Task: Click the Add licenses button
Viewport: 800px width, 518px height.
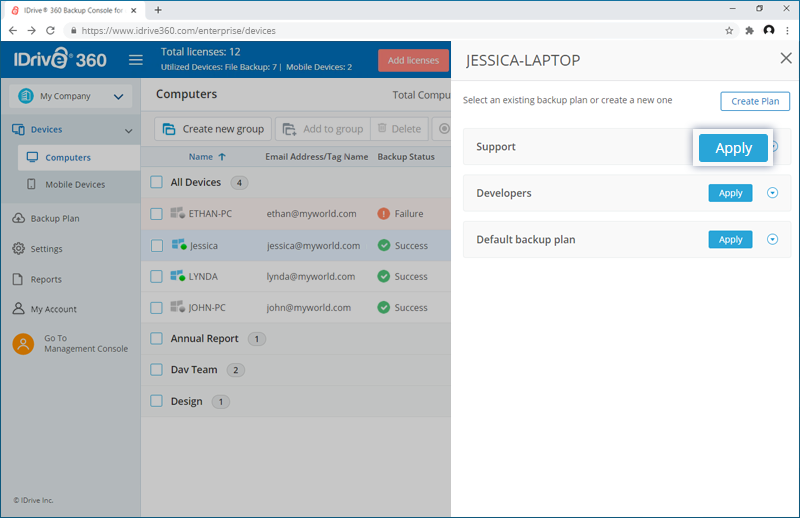Action: (413, 60)
